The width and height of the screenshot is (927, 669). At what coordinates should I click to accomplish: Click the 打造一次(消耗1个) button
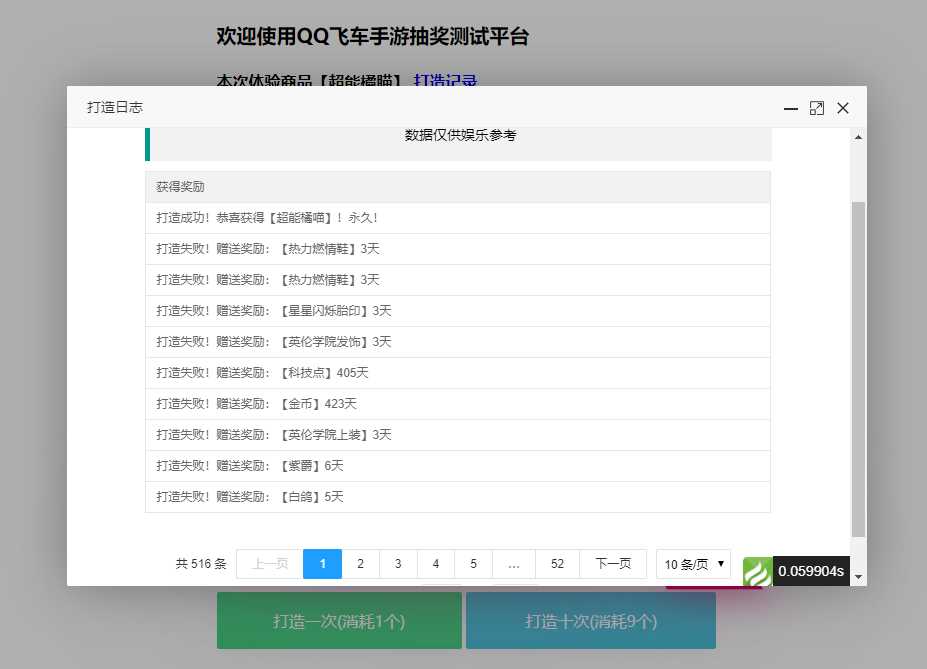coord(338,621)
